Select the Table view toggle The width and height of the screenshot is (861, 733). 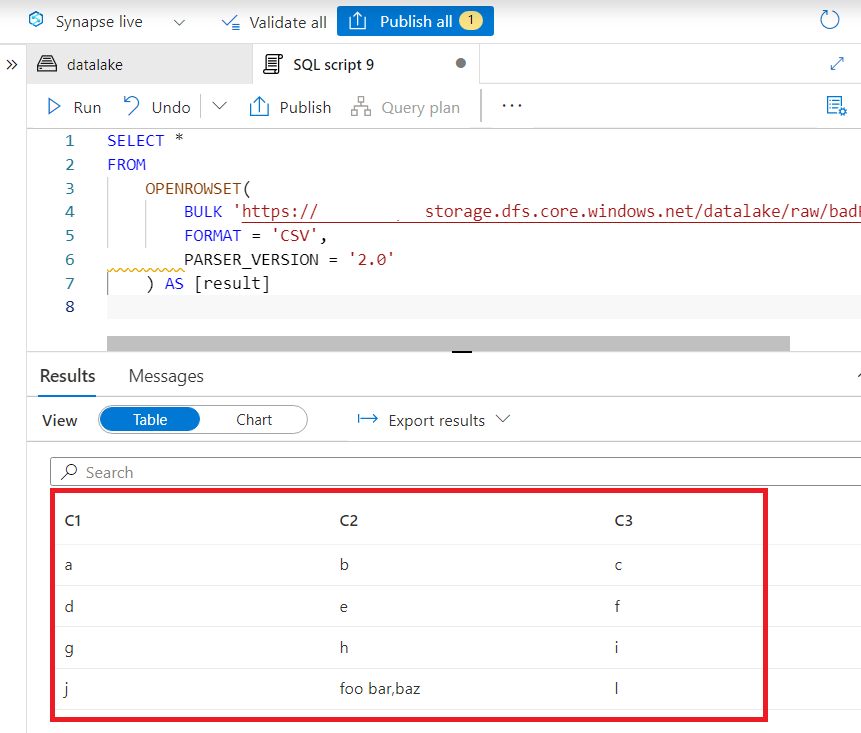point(150,419)
